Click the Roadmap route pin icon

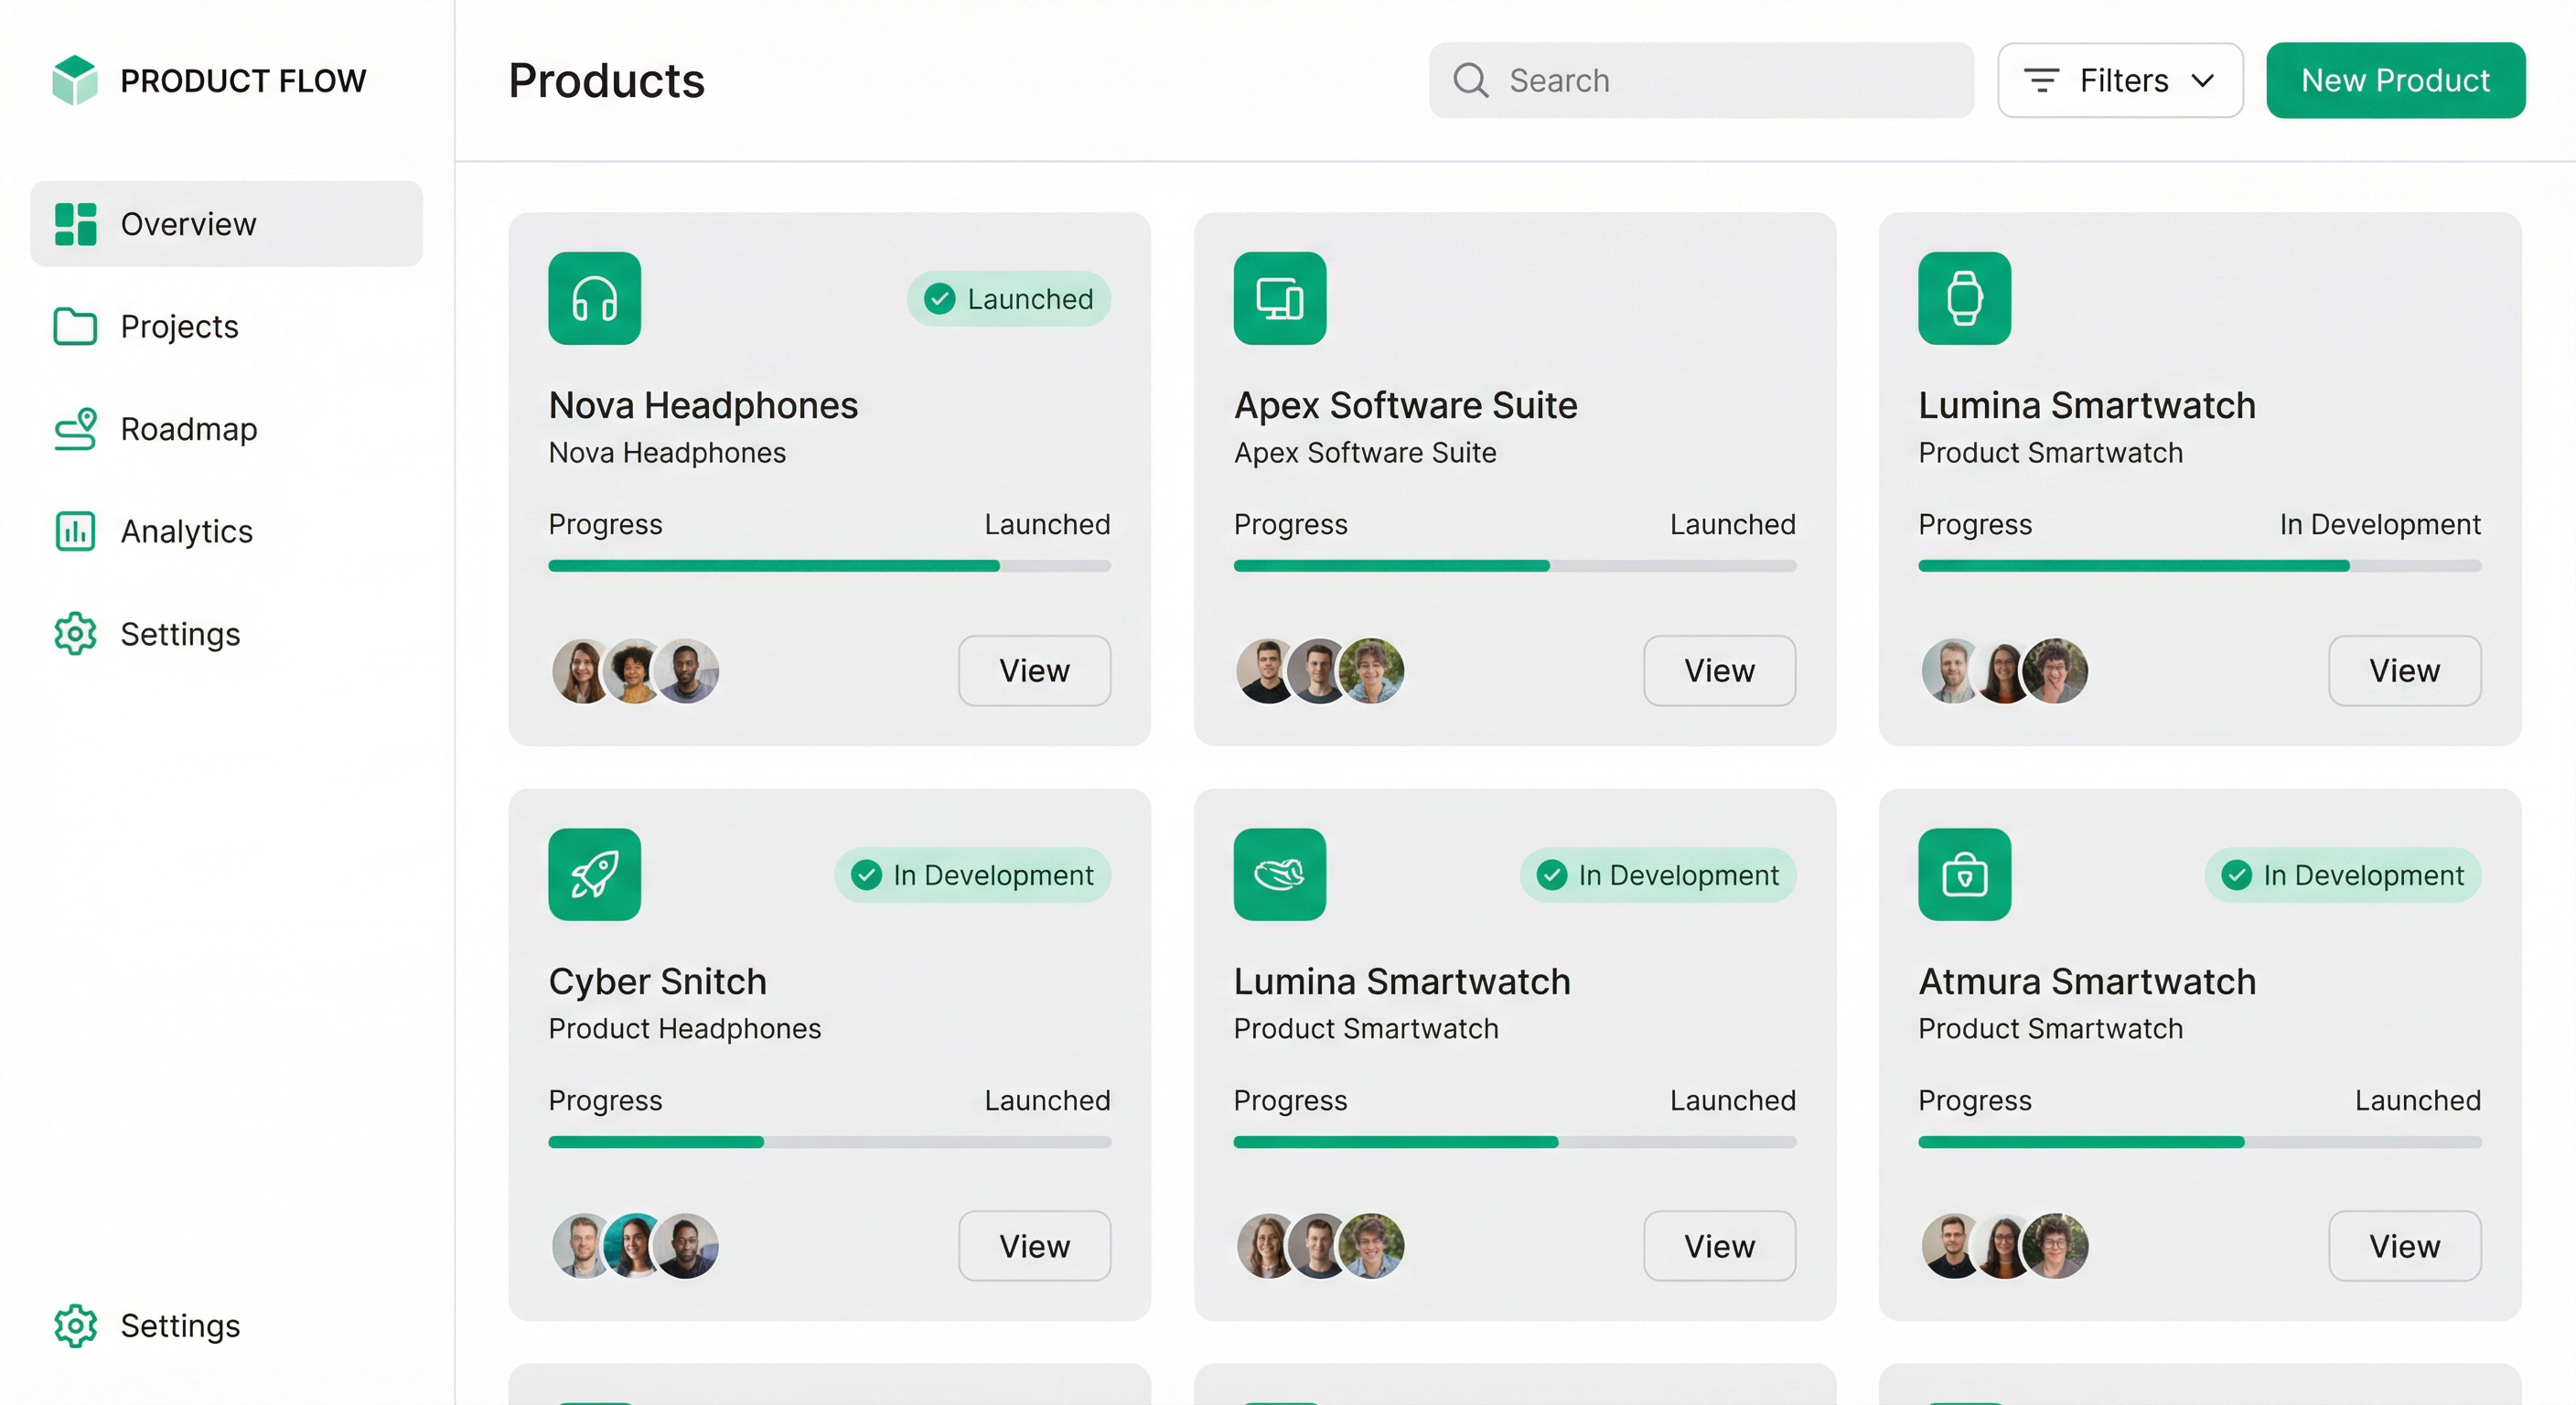75,429
